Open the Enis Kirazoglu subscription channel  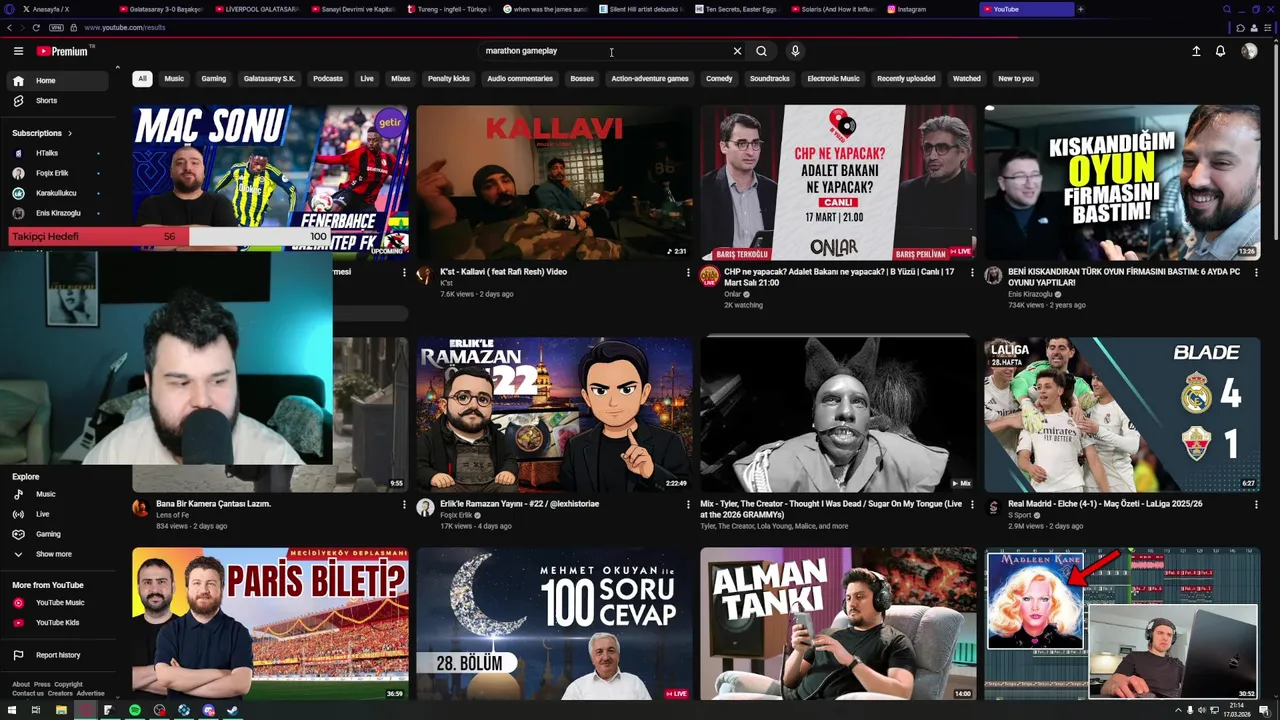point(58,213)
